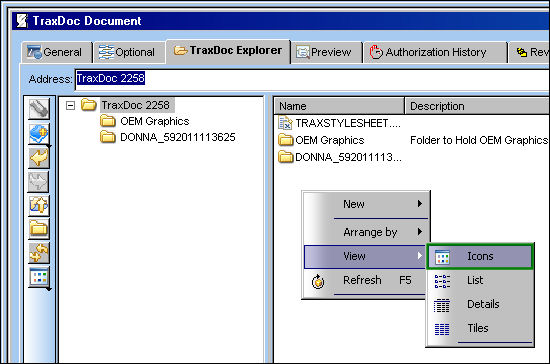Click the yellow refresh arrows sidebar icon
Screen dimensions: 550x364
click(x=39, y=253)
